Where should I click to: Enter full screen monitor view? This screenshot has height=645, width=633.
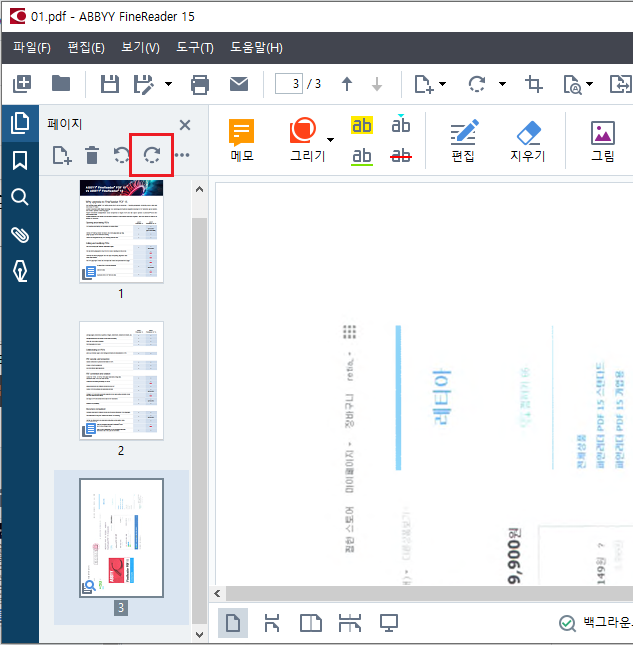coord(389,623)
